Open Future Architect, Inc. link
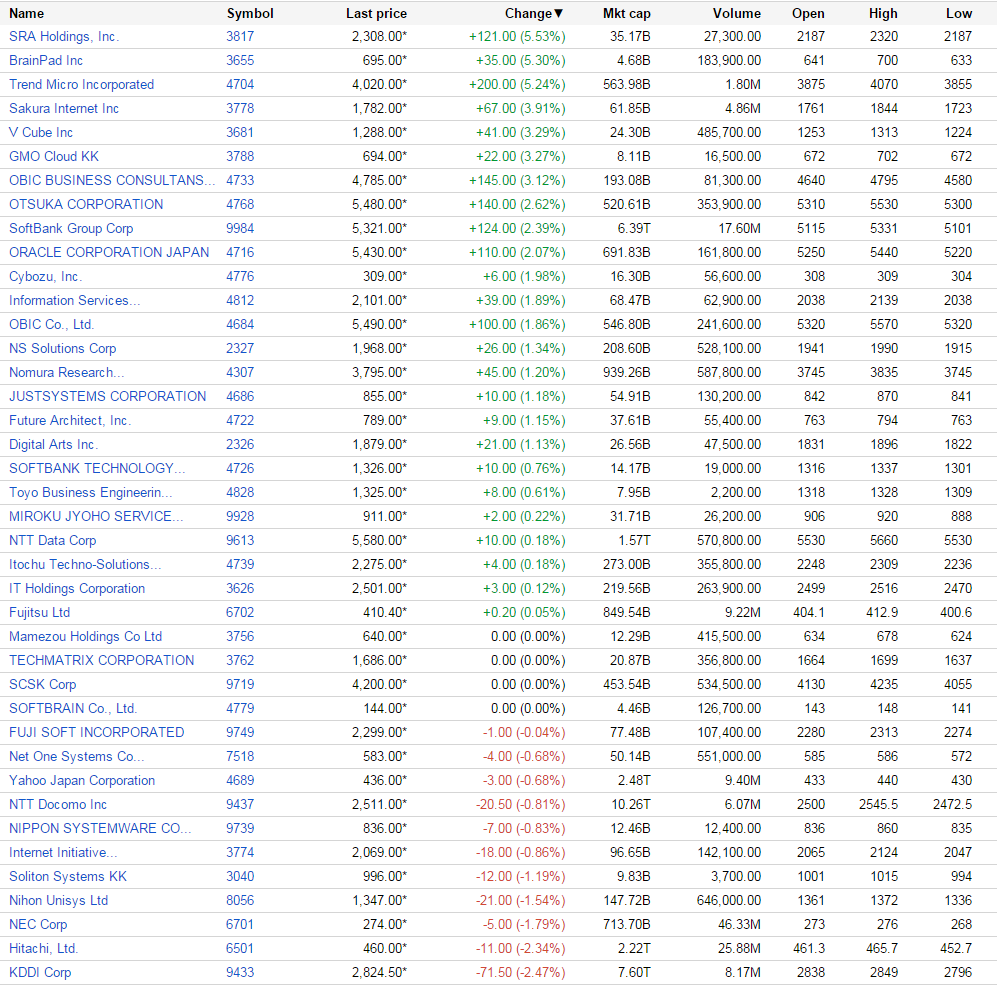997x987 pixels. pos(70,420)
